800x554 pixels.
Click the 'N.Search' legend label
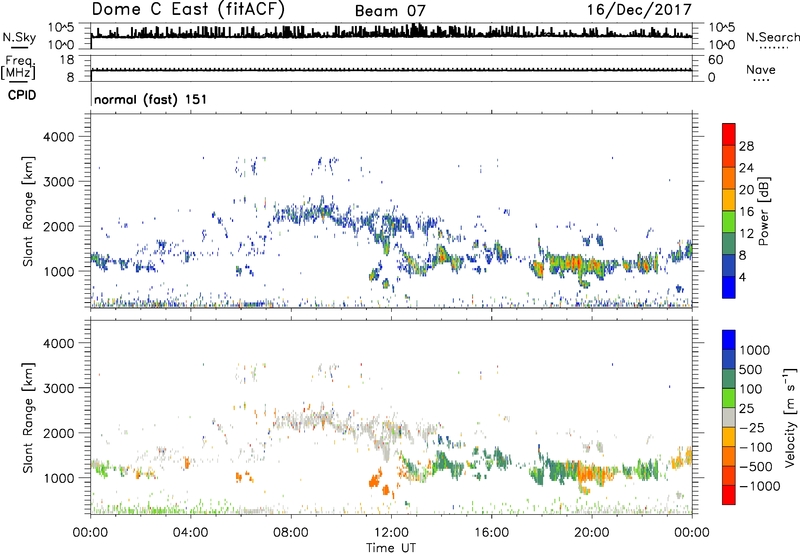point(772,37)
